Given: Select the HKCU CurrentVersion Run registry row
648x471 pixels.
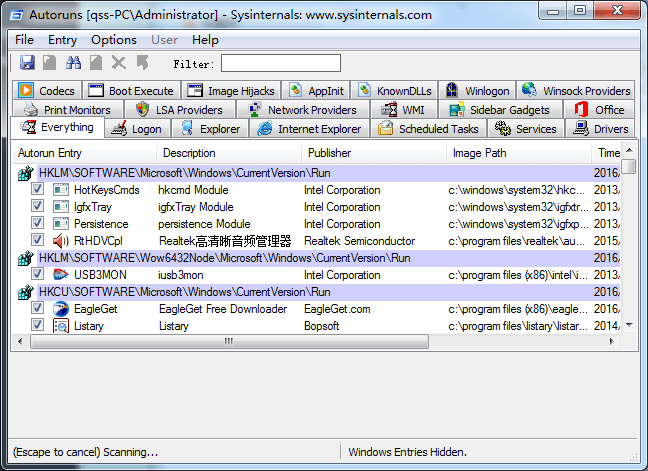Looking at the screenshot, I should pyautogui.click(x=329, y=292).
